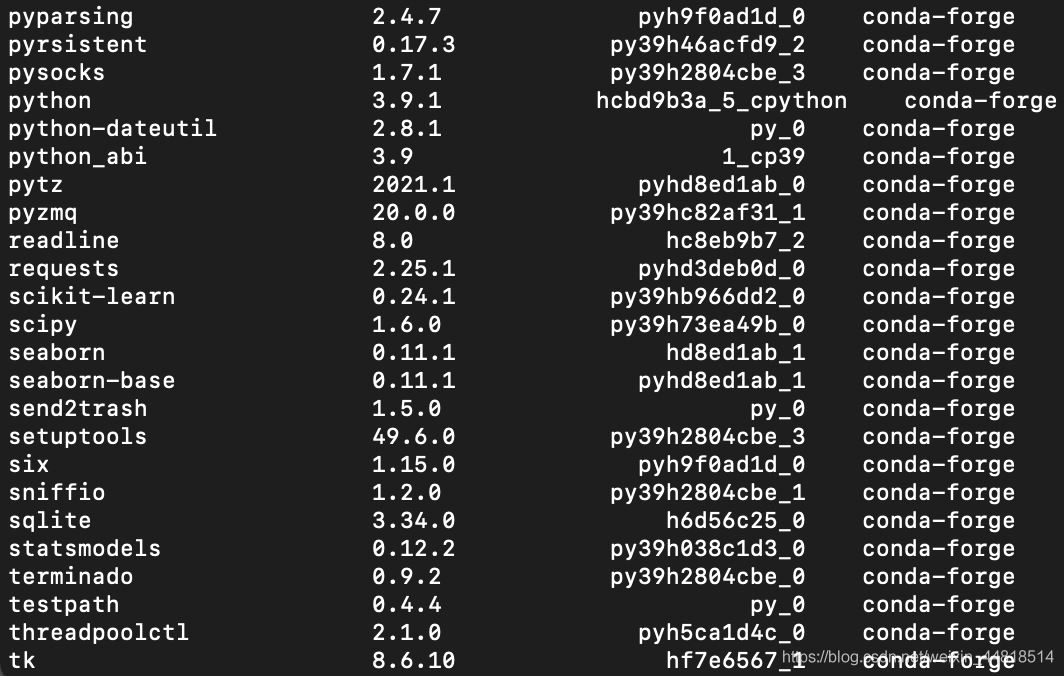
Task: Click the blog.csdn.net watermark URL
Action: [x=918, y=657]
